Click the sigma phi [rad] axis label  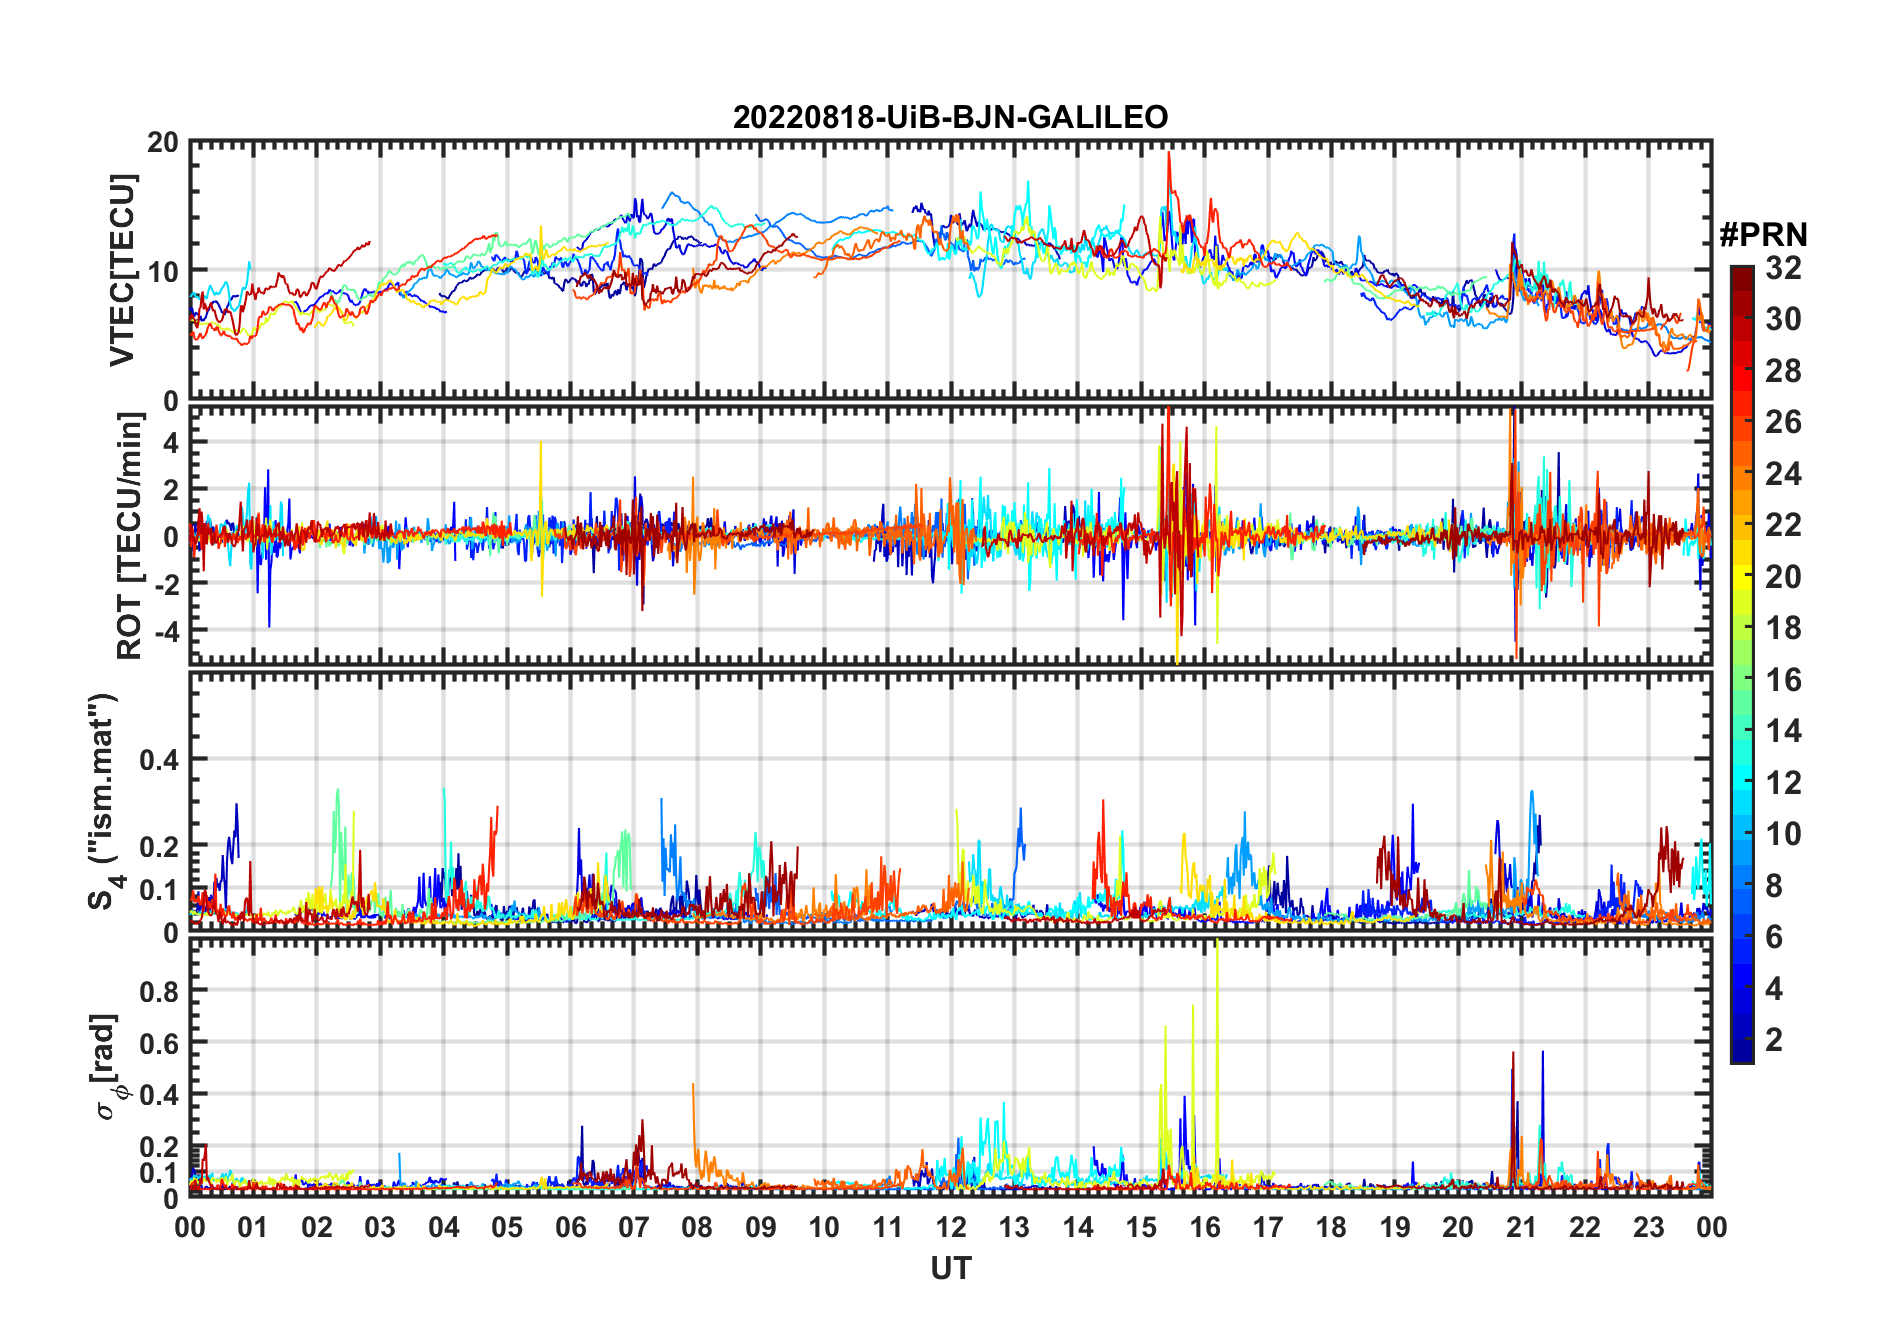pyautogui.click(x=107, y=1067)
